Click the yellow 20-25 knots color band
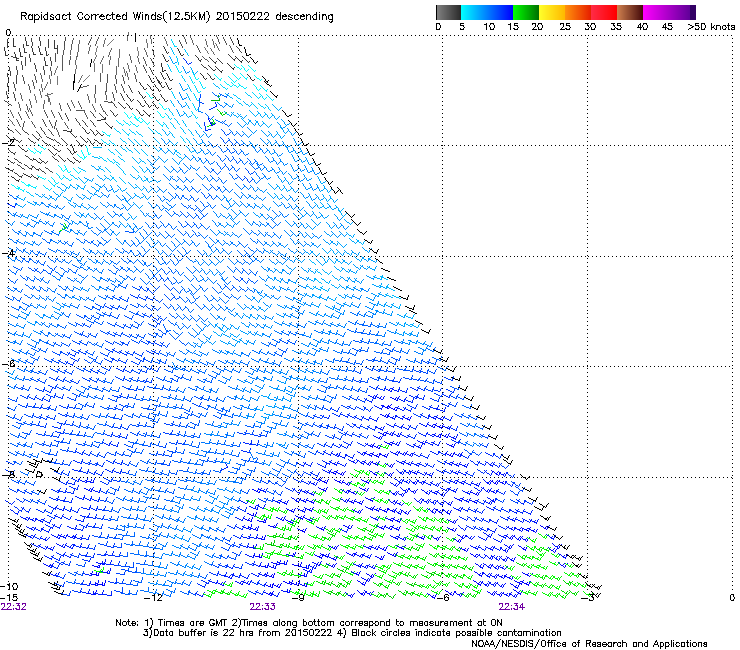Viewport: 740px width, 650px height. coord(552,12)
